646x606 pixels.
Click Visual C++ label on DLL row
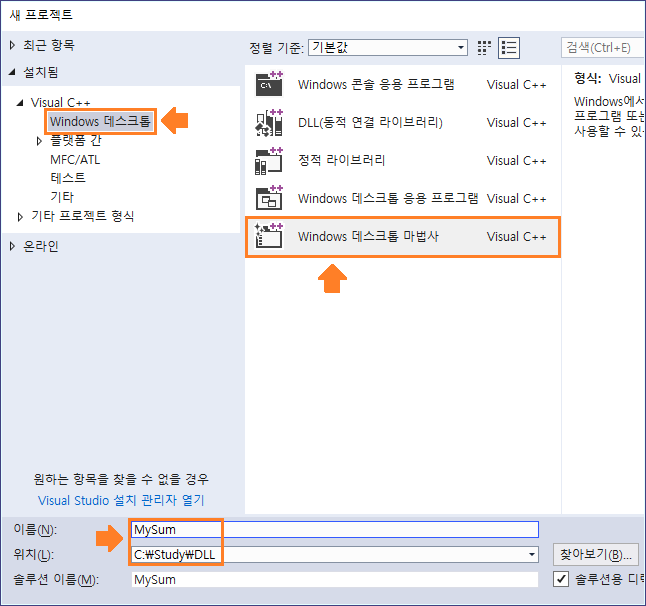[x=516, y=123]
